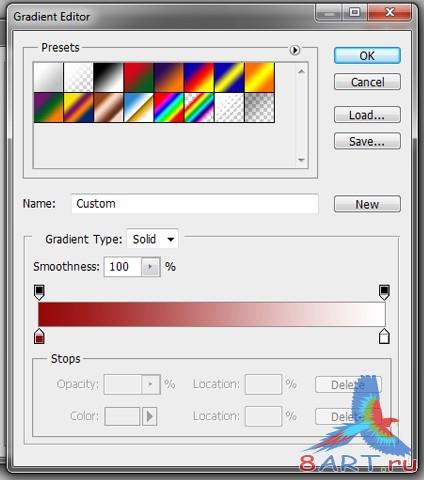Click the Name field containing Custom

195,203
